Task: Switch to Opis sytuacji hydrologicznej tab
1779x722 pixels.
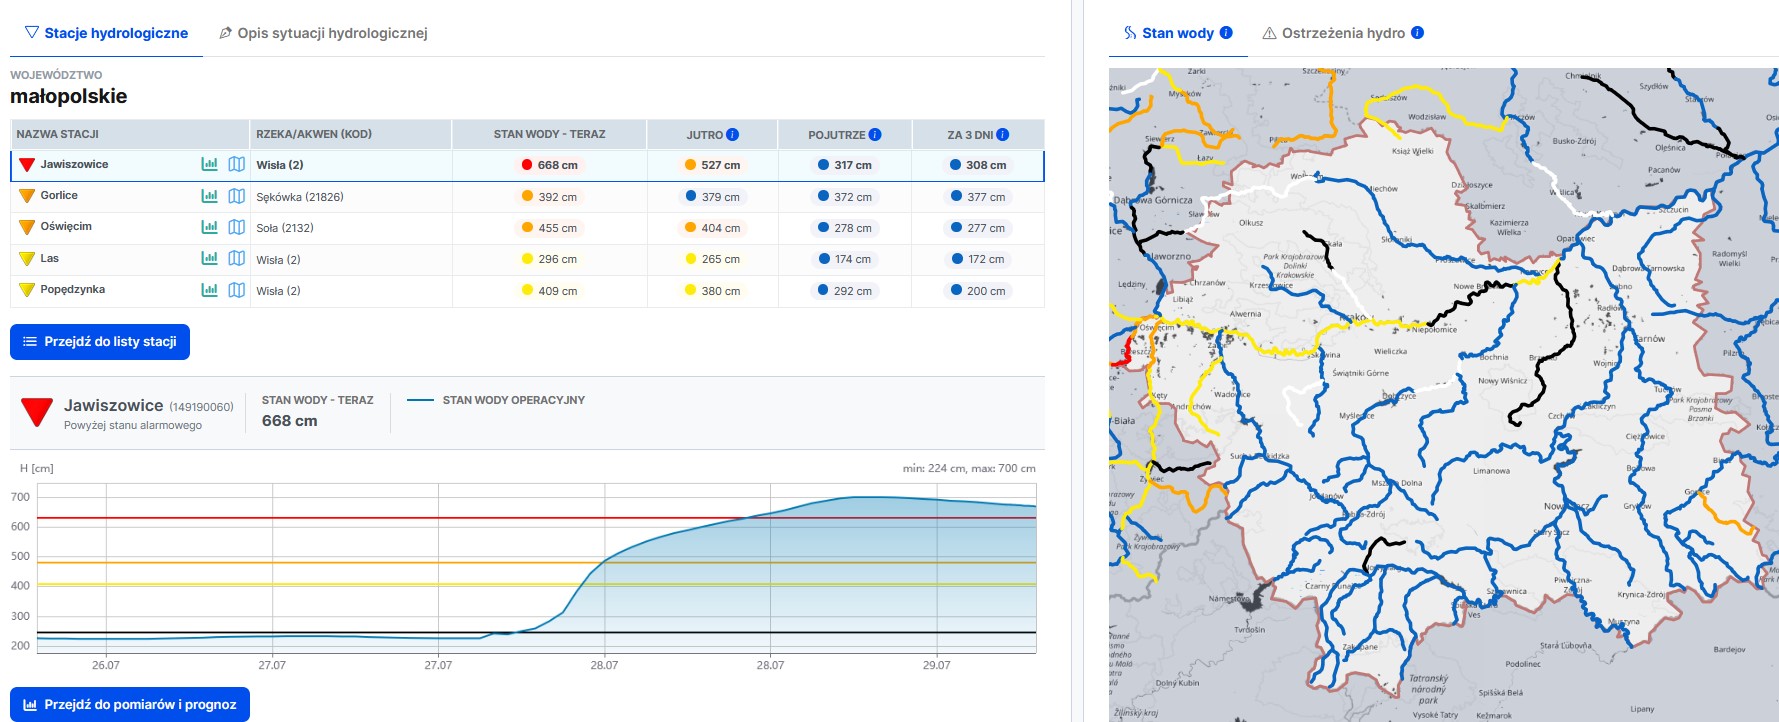Action: (x=323, y=33)
